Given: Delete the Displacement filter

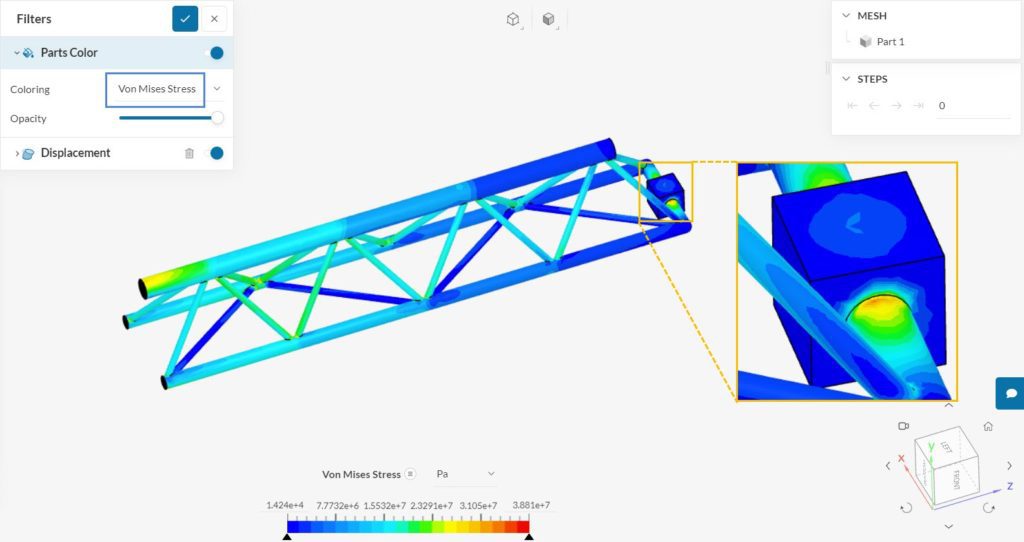Looking at the screenshot, I should 189,153.
